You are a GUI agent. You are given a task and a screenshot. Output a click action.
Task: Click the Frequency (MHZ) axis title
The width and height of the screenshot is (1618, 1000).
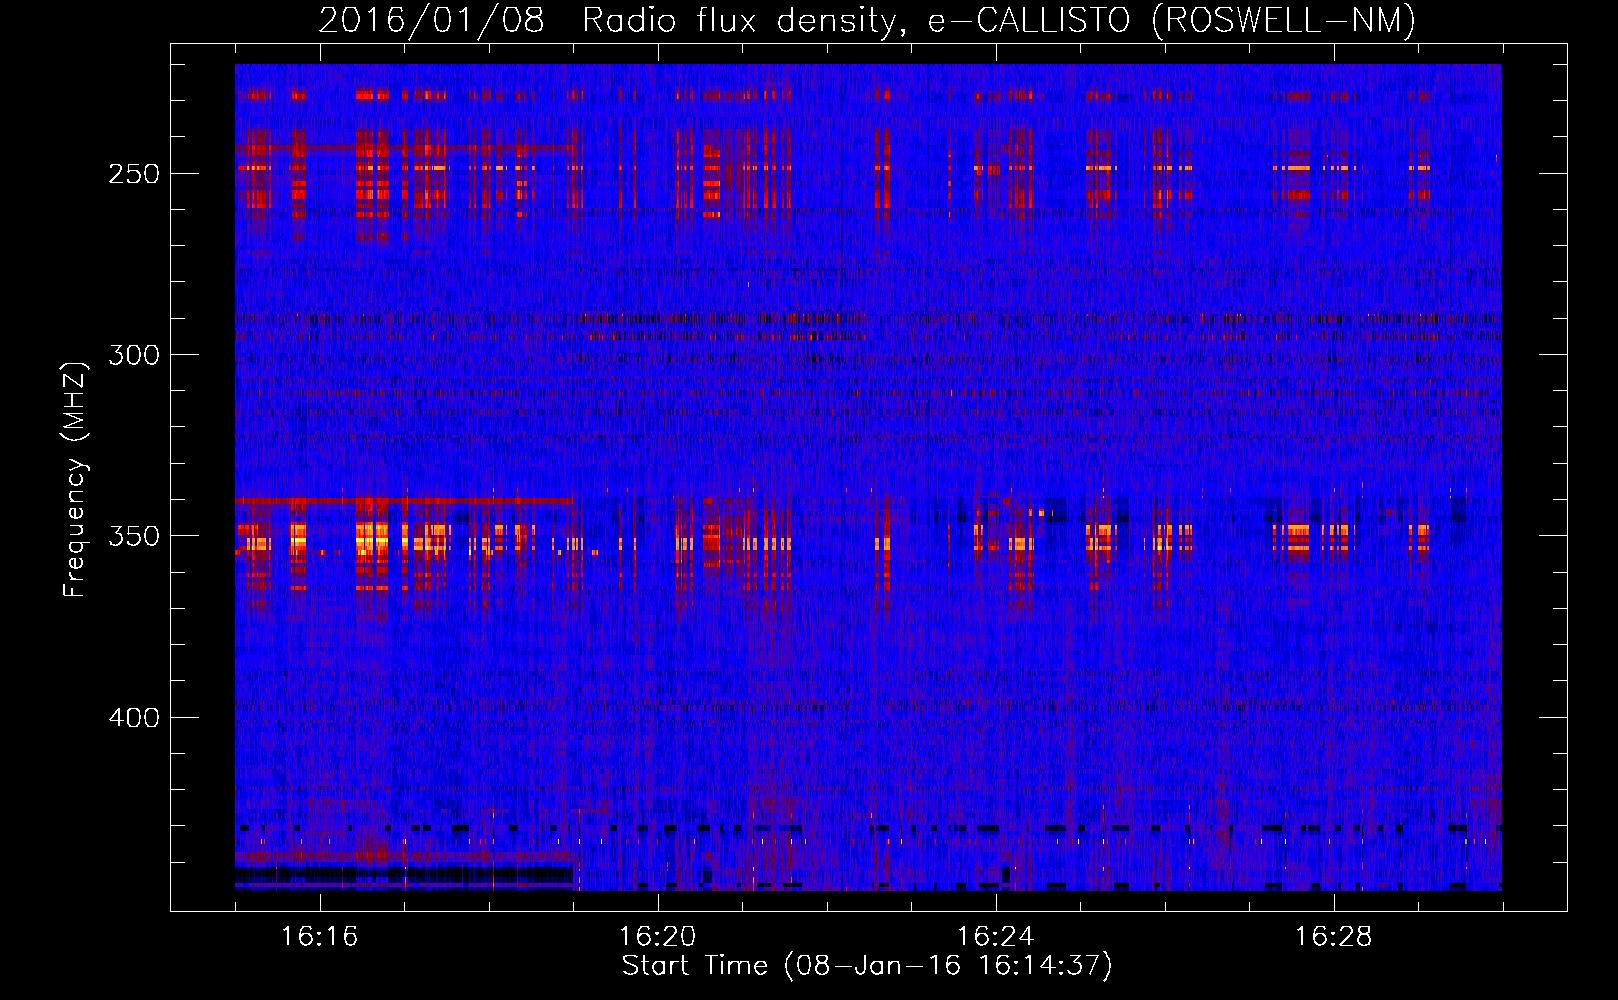75,479
